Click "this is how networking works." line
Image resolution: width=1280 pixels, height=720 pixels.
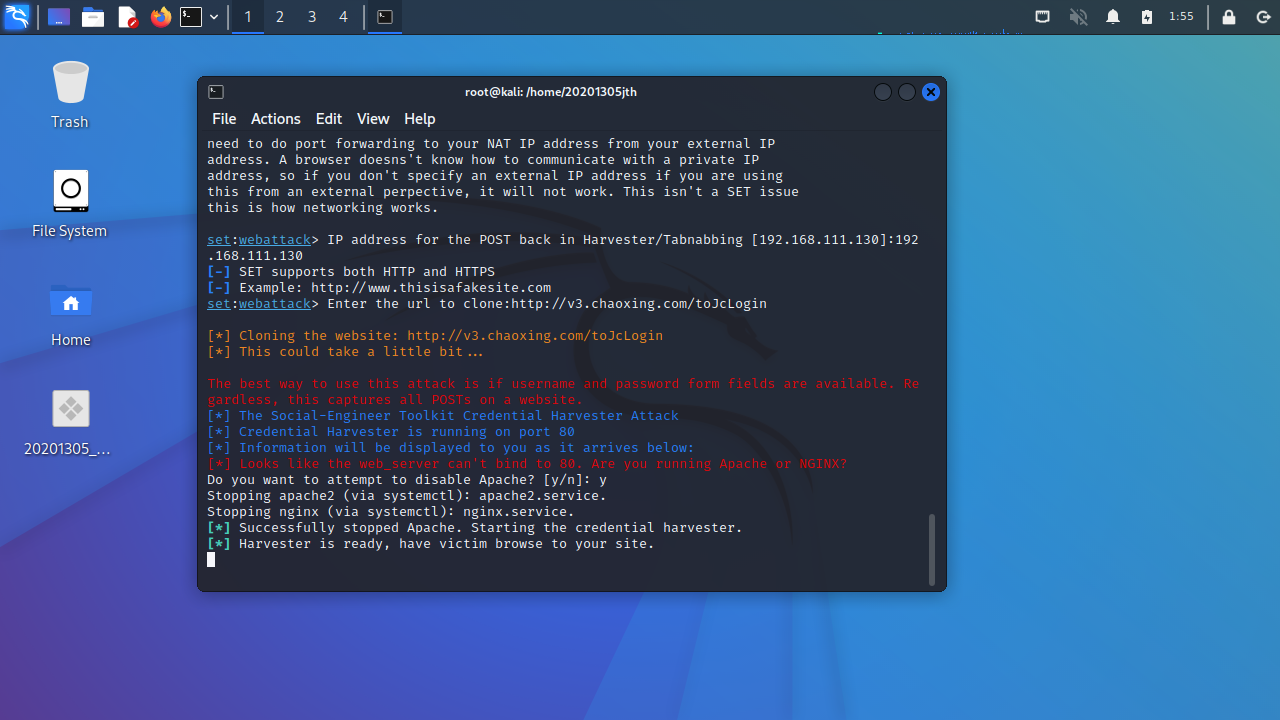(323, 208)
